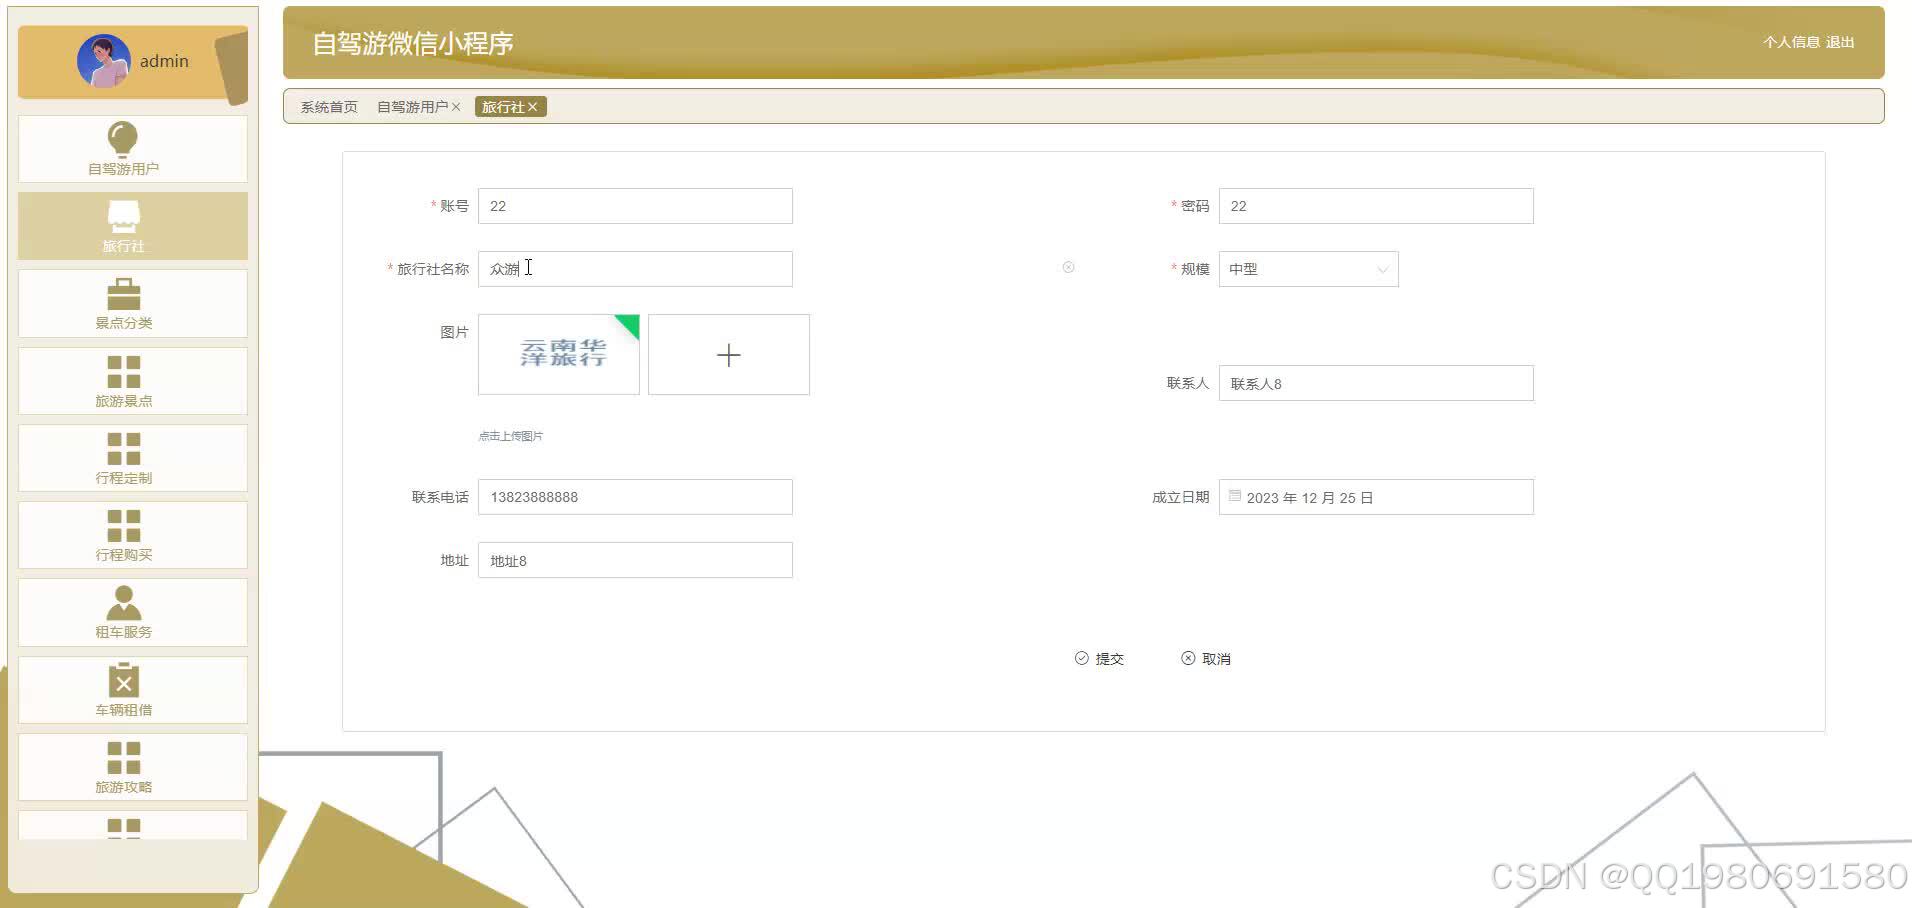Open 个人信息 in the top bar
The width and height of the screenshot is (1912, 908).
point(1789,42)
